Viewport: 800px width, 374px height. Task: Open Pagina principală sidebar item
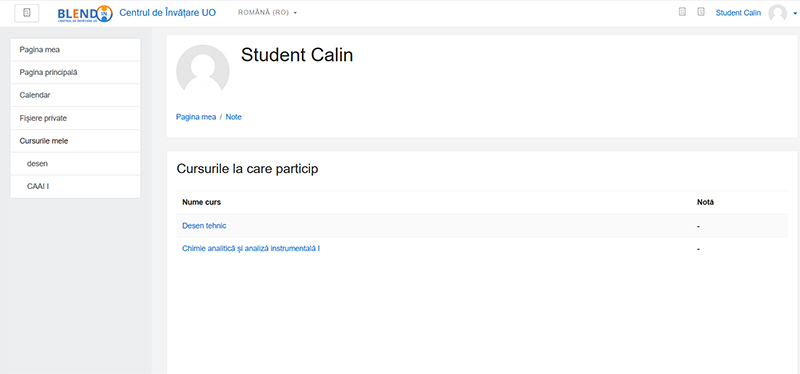click(76, 72)
